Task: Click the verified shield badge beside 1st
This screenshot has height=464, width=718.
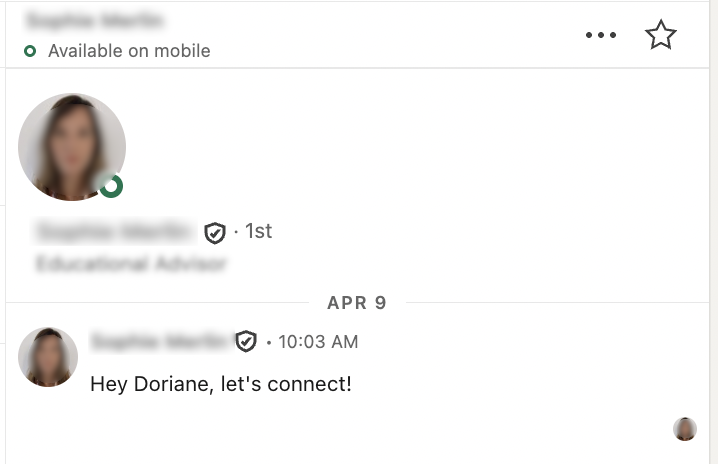Action: click(214, 233)
